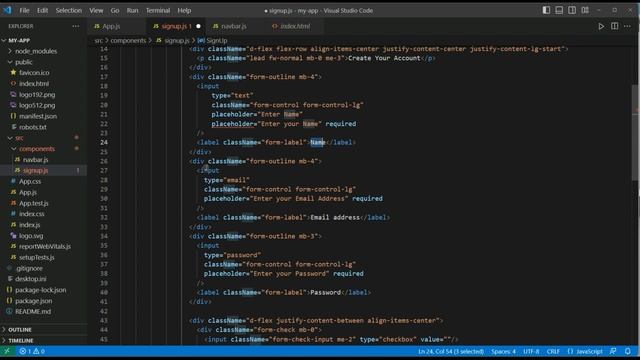This screenshot has height=360, width=640.
Task: Change line endings via CRLF
Action: click(x=553, y=351)
